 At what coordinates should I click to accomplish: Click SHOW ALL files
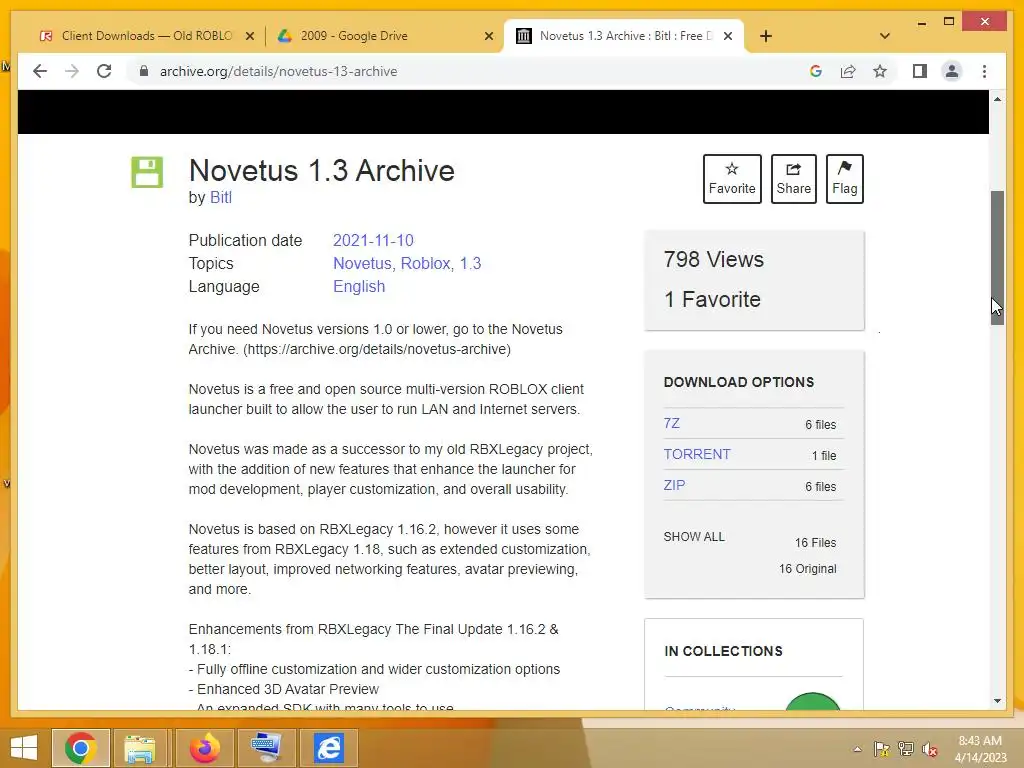pos(694,537)
